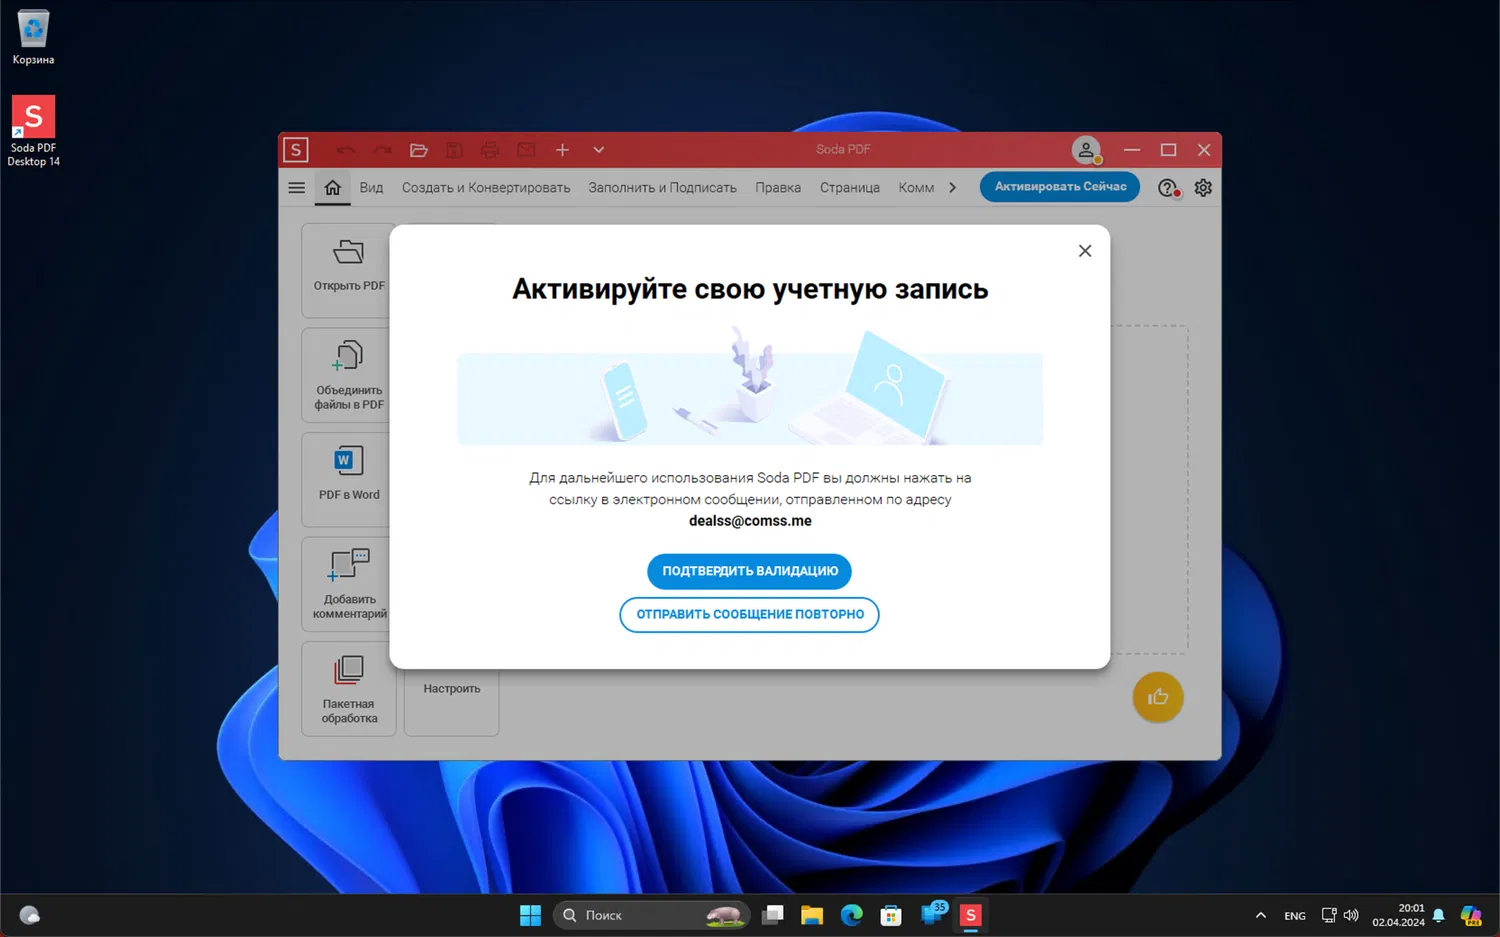Open the Создать и Конвертировать tab
The height and width of the screenshot is (937, 1500).
(x=486, y=188)
